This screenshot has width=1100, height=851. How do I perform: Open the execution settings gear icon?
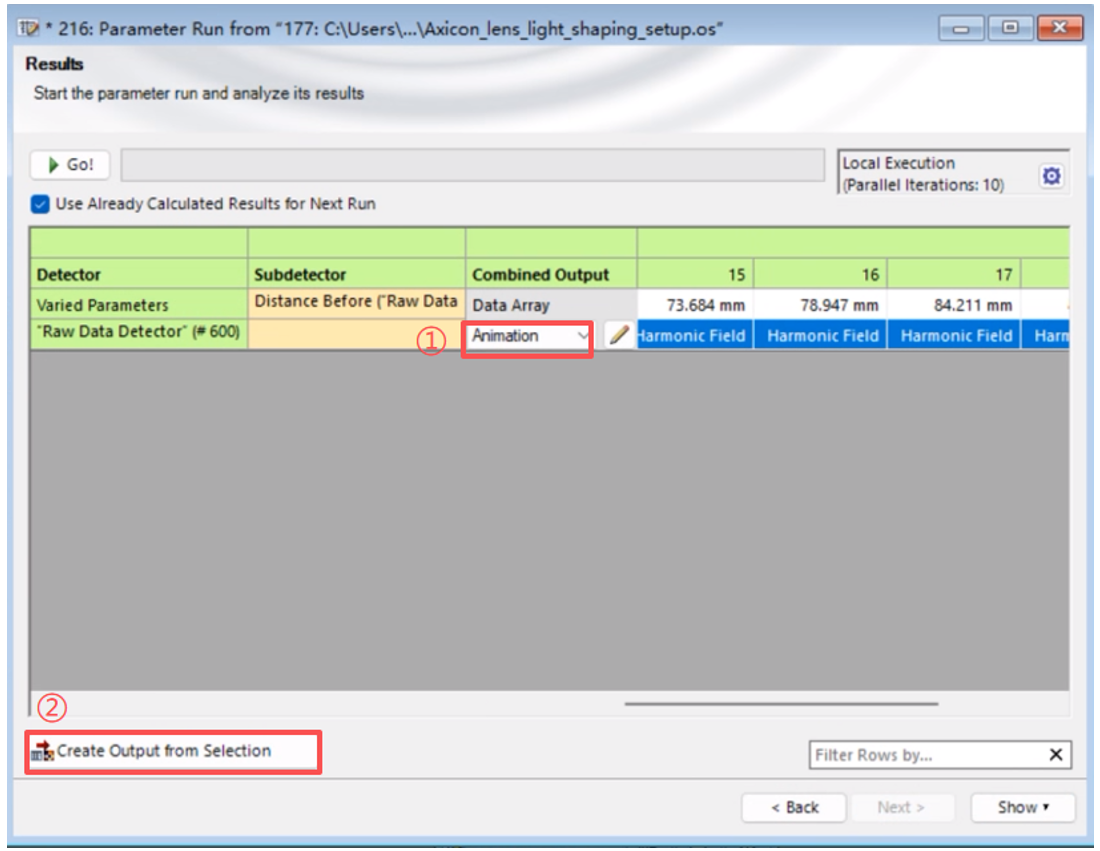tap(1051, 176)
